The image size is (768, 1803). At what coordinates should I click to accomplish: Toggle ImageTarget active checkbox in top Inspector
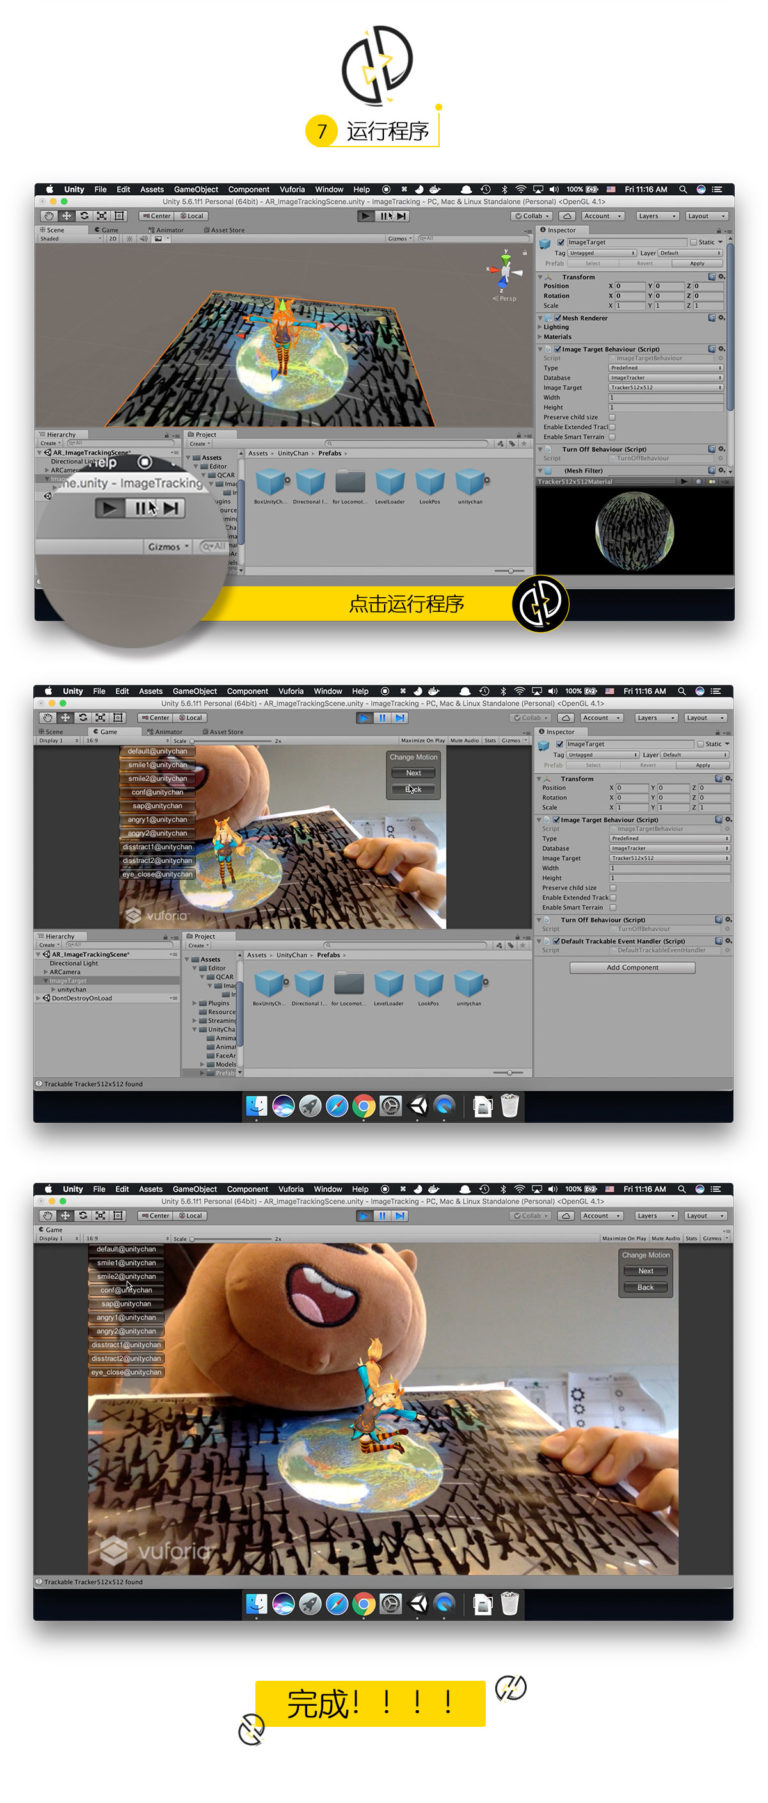tap(560, 242)
